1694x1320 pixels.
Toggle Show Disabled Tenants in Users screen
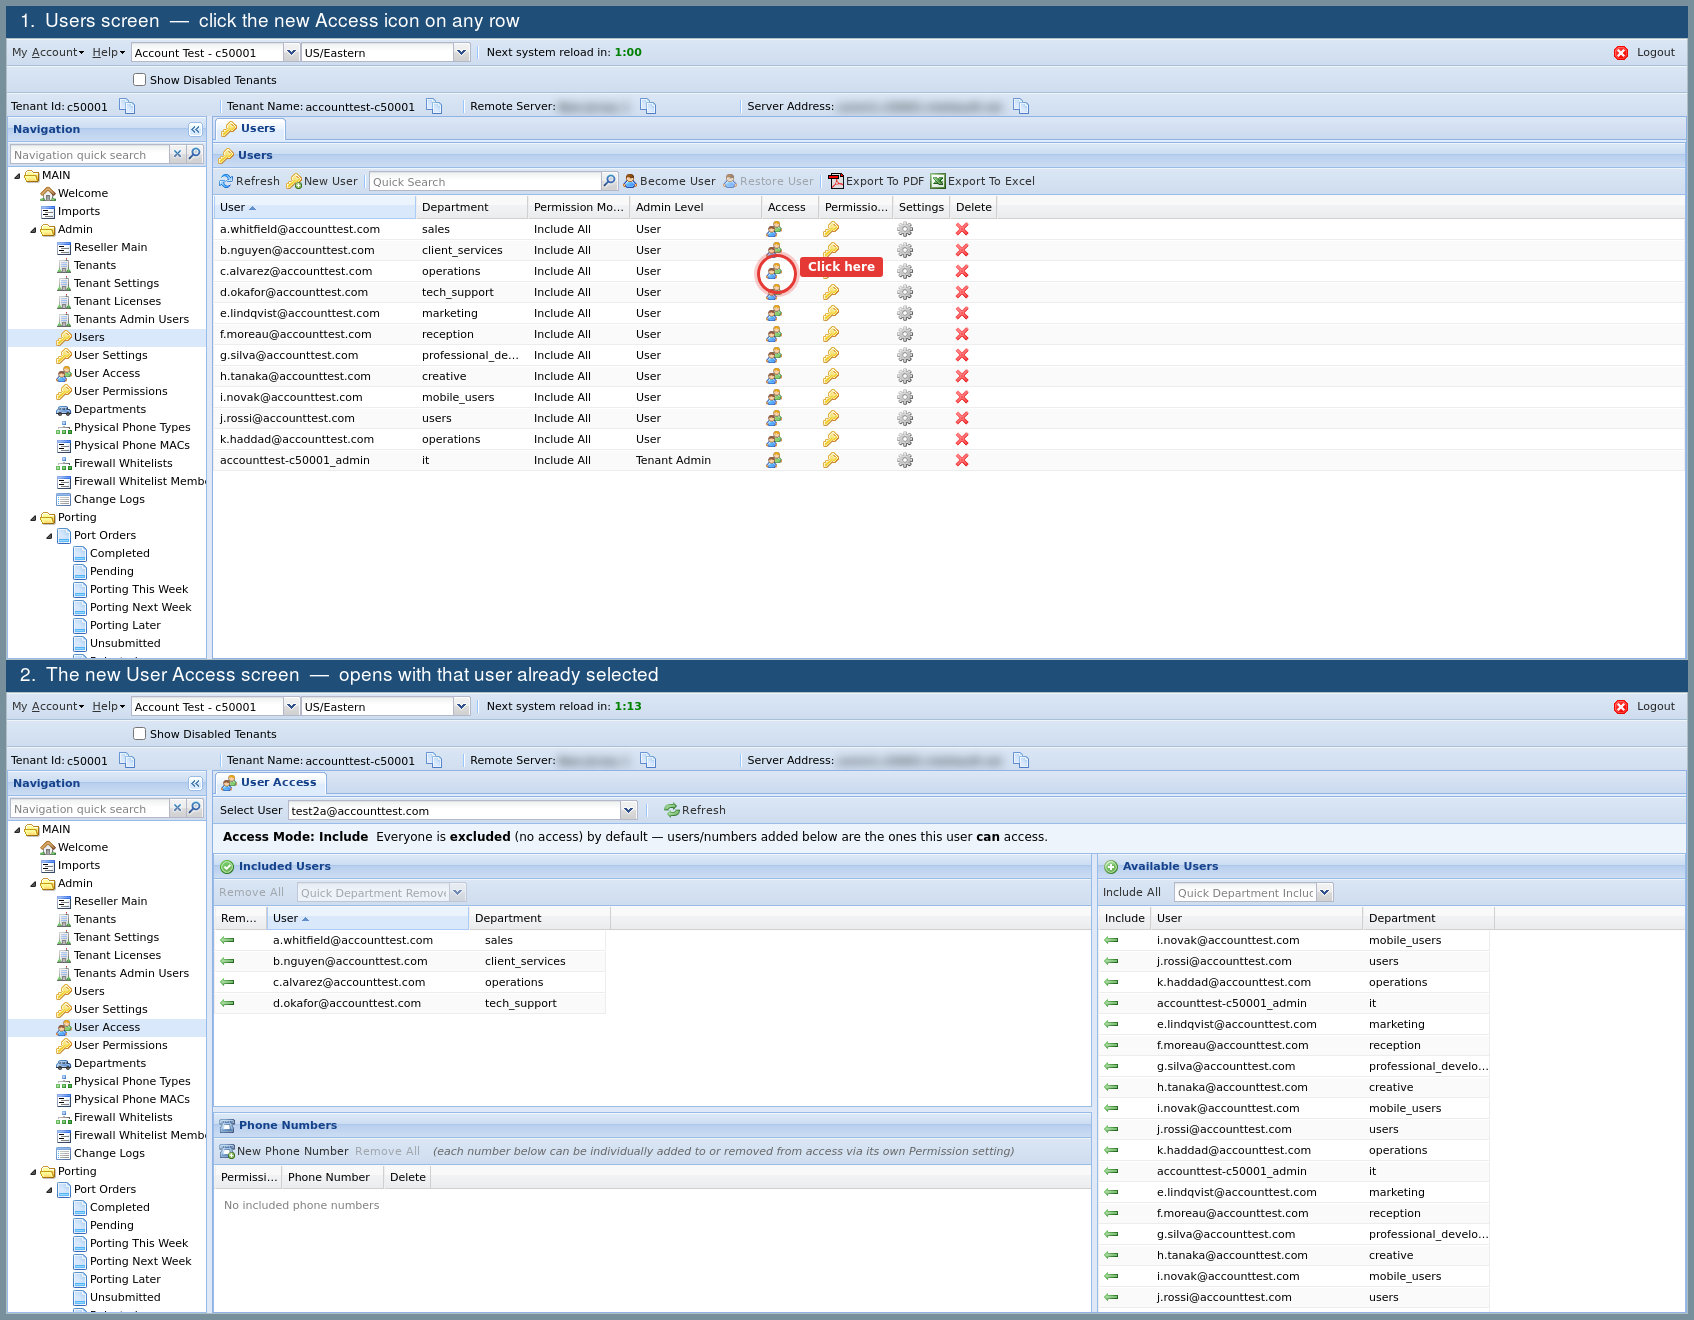coord(140,80)
